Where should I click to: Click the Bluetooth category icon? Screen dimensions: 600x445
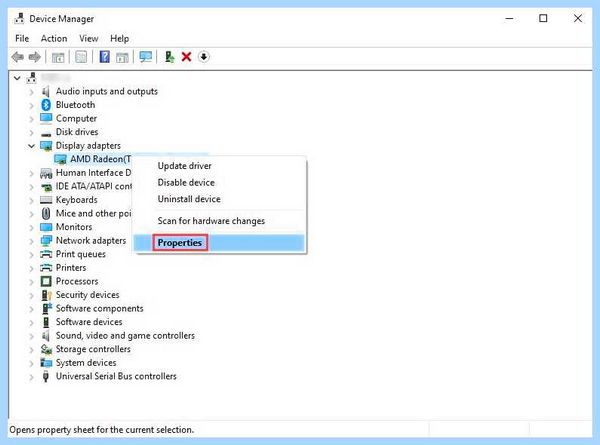pos(46,105)
